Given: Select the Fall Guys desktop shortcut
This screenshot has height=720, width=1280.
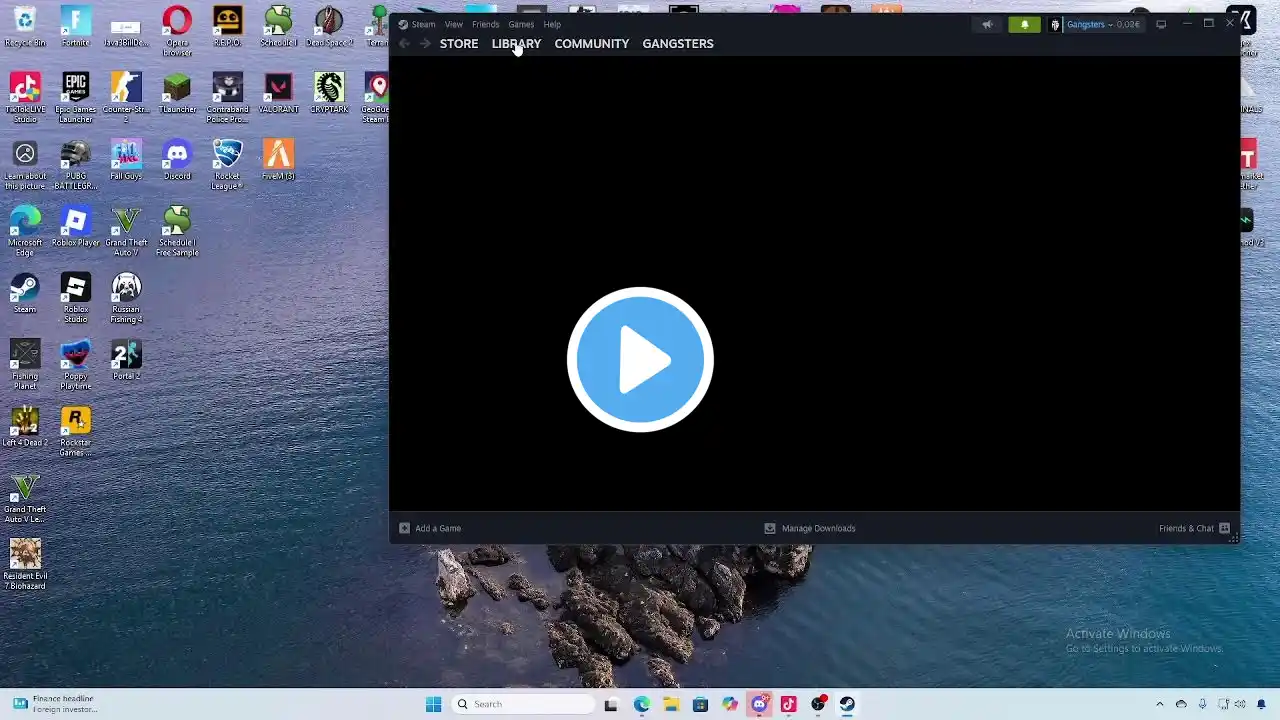Looking at the screenshot, I should 126,160.
